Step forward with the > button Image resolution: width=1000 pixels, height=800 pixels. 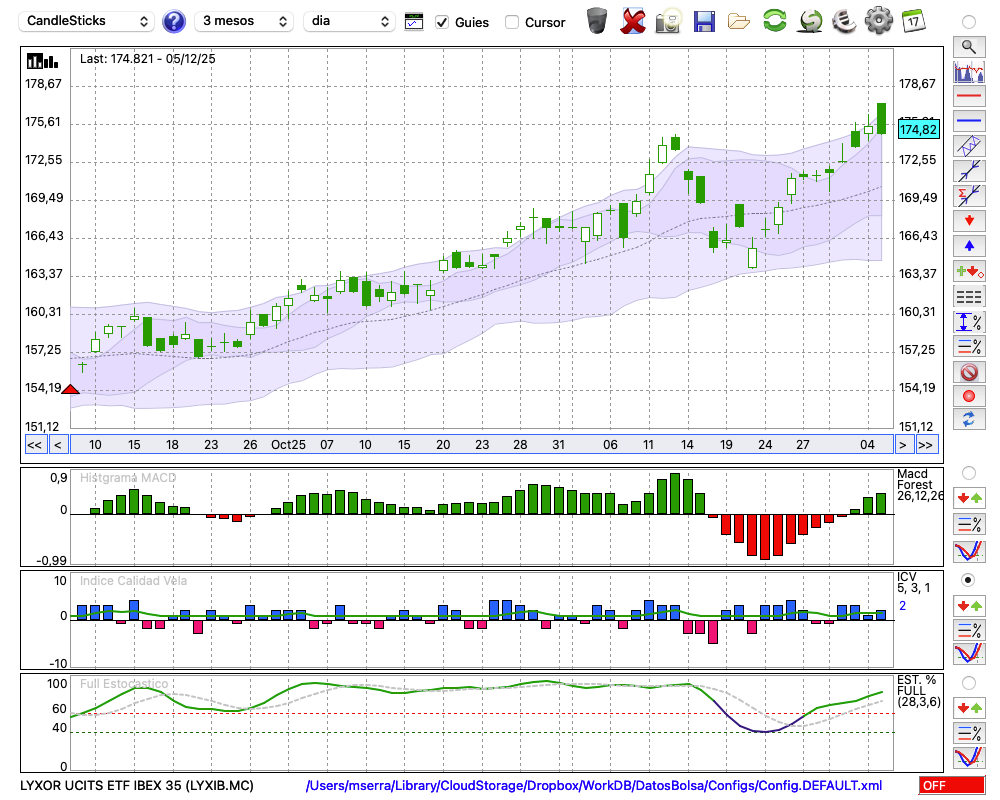902,445
